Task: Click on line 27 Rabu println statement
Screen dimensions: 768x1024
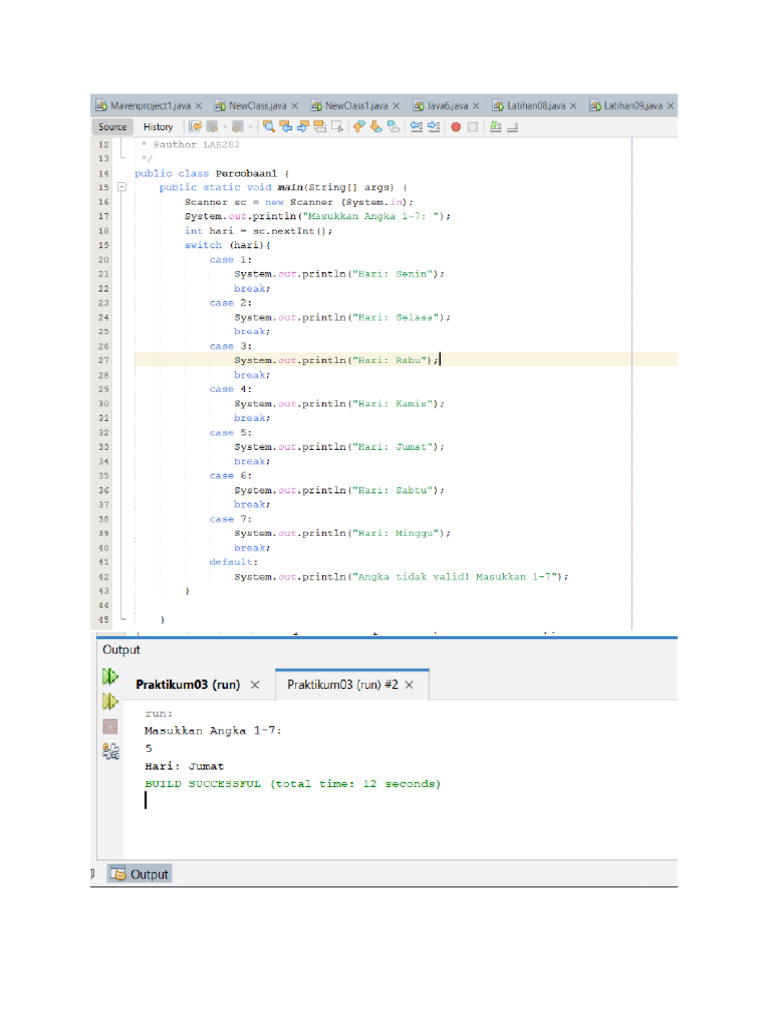Action: tap(335, 360)
